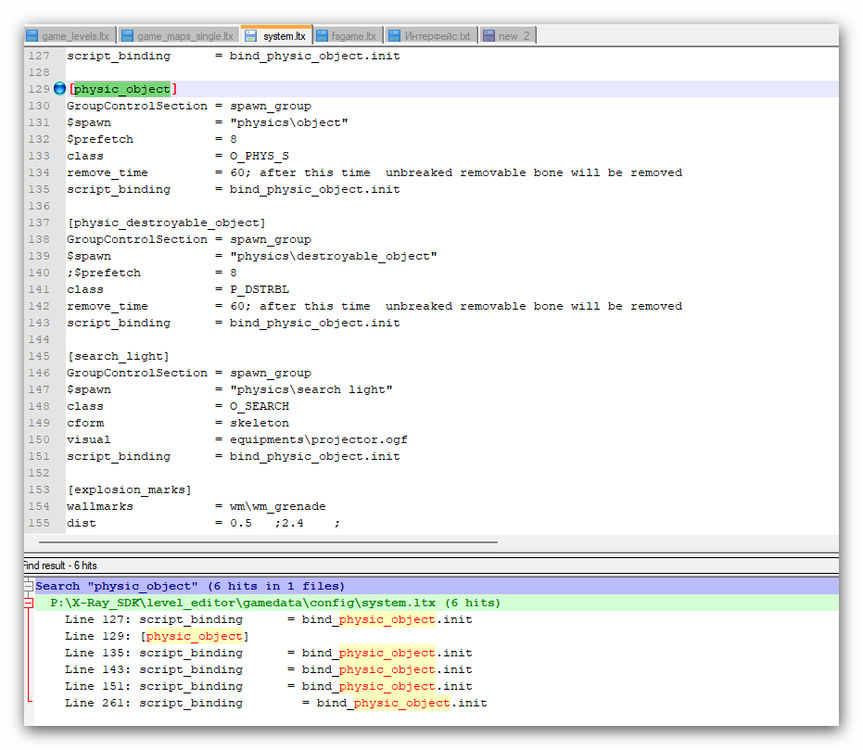Viewport: 863px width, 750px height.
Task: Click the disk icon on the fsgame.ltx tab
Action: [322, 36]
